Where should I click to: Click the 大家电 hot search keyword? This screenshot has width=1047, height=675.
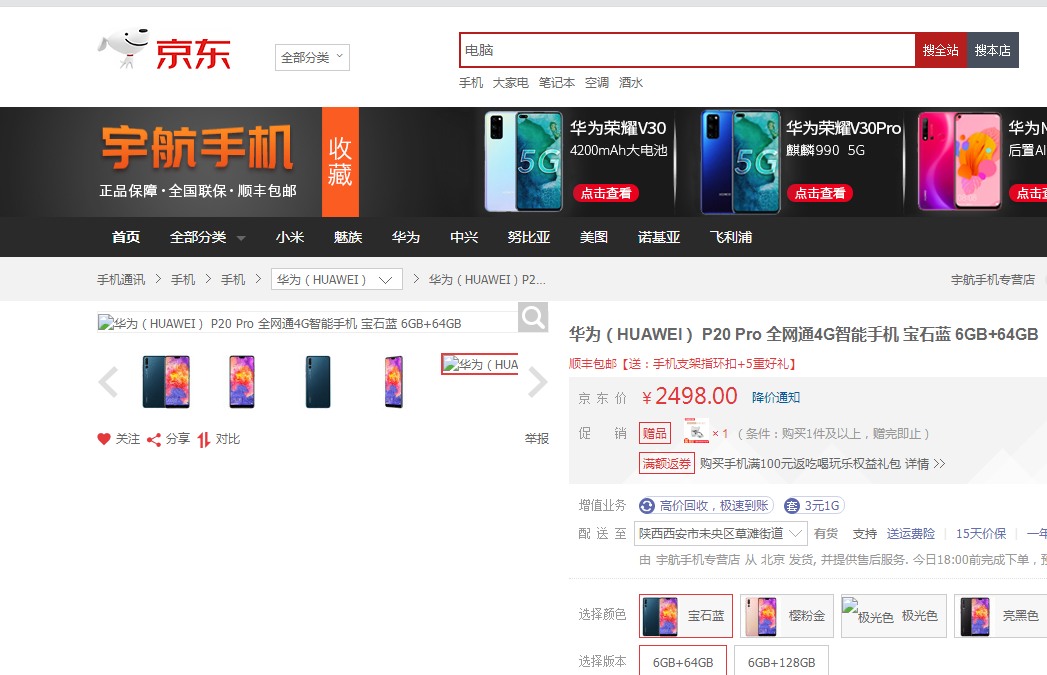point(511,83)
